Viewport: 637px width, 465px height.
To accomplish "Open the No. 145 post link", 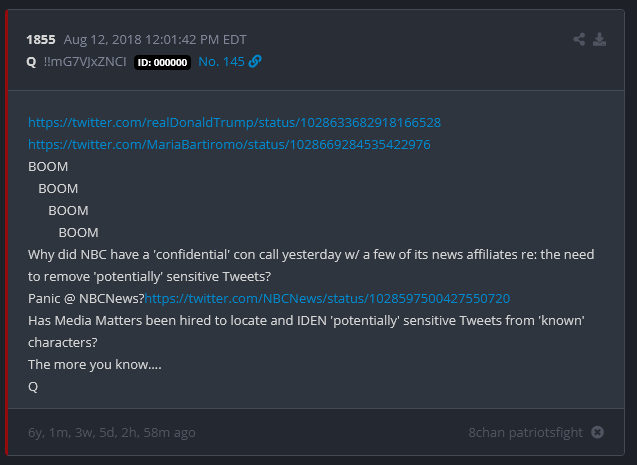I will (220, 61).
